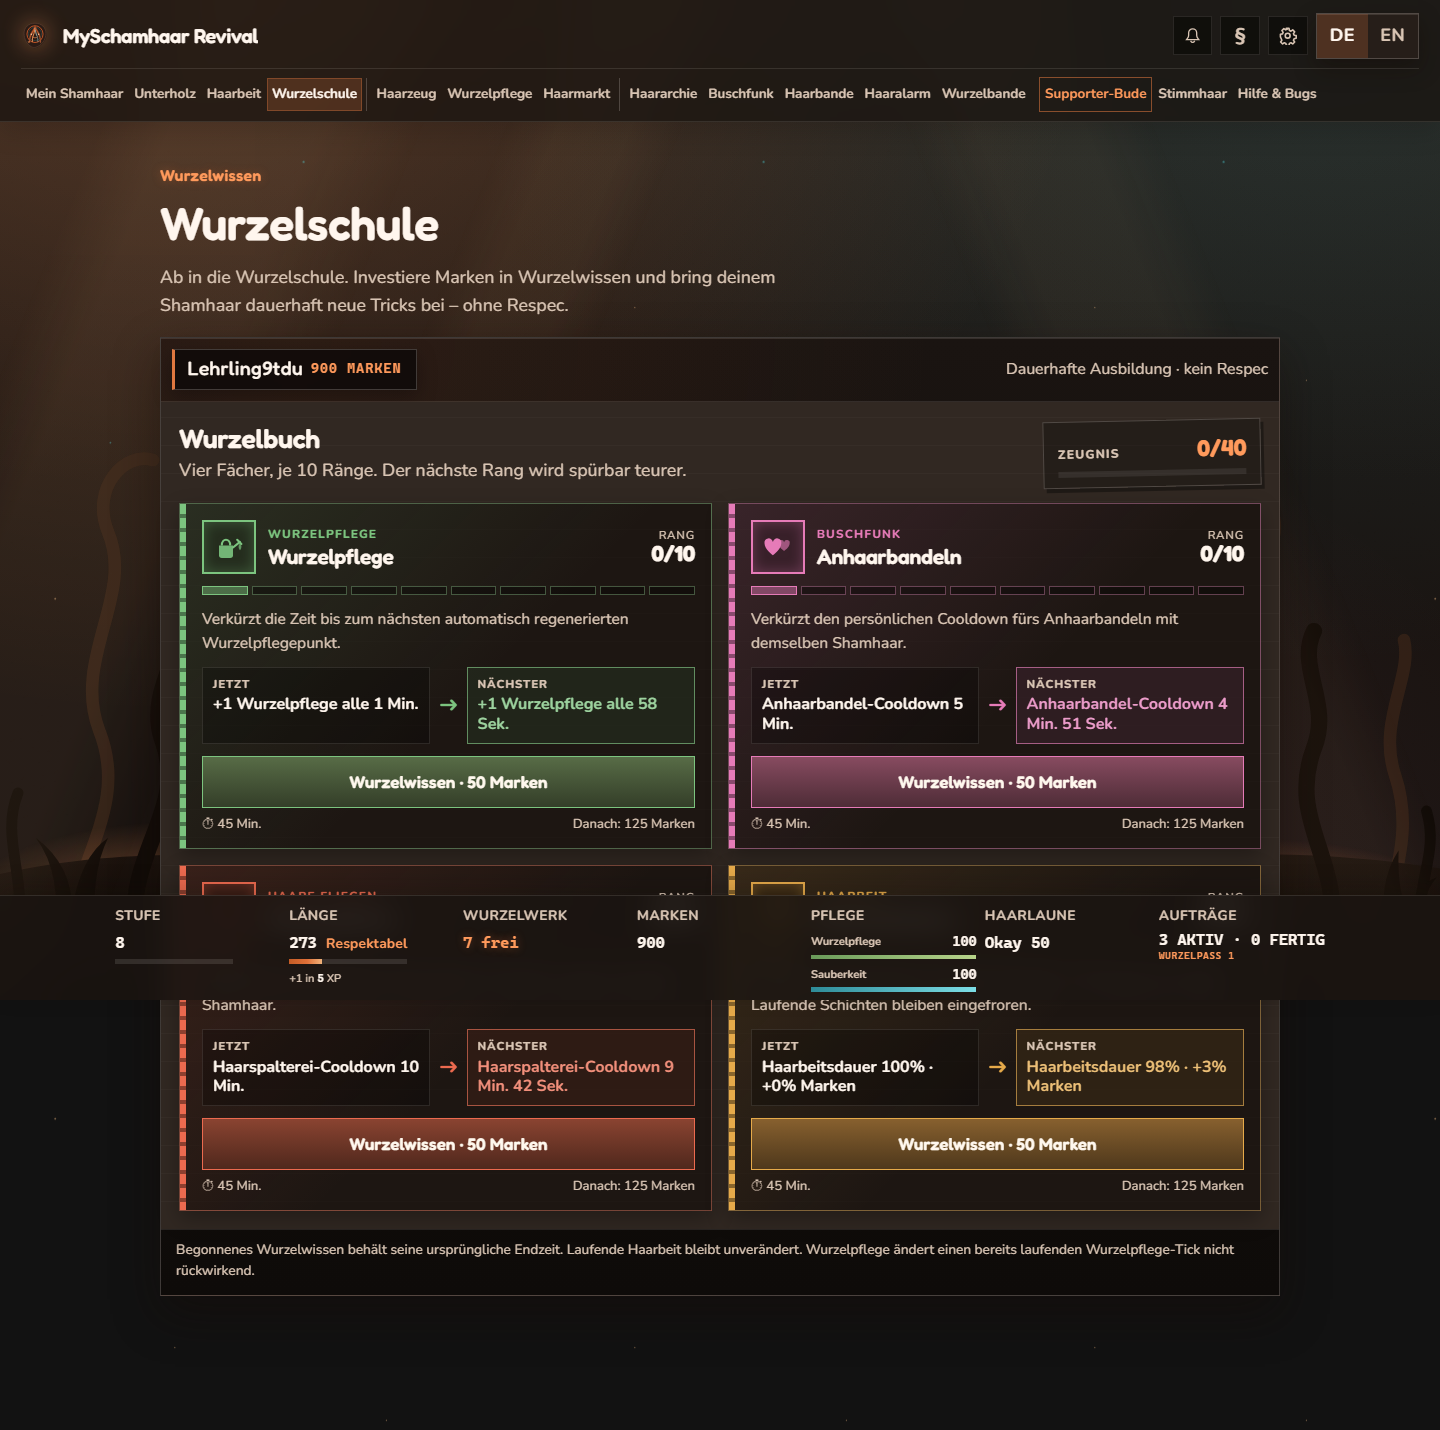Open Wurzelbande in the top navigation
The image size is (1440, 1430).
[984, 94]
